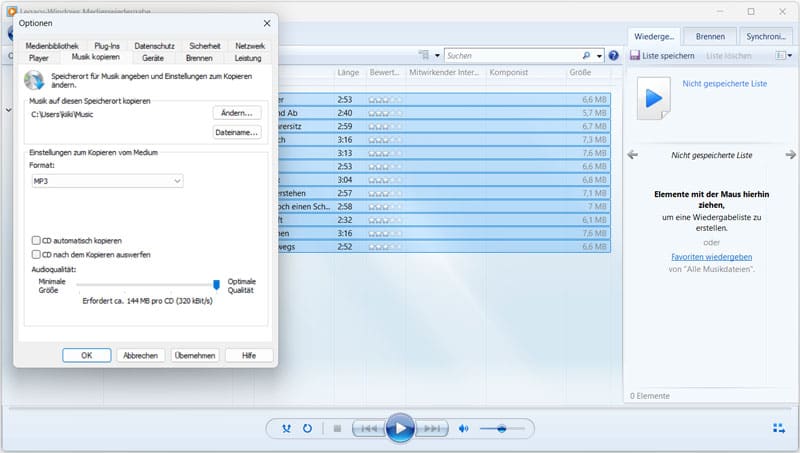
Task: Toggle shuffle in playback controls
Action: tap(287, 428)
